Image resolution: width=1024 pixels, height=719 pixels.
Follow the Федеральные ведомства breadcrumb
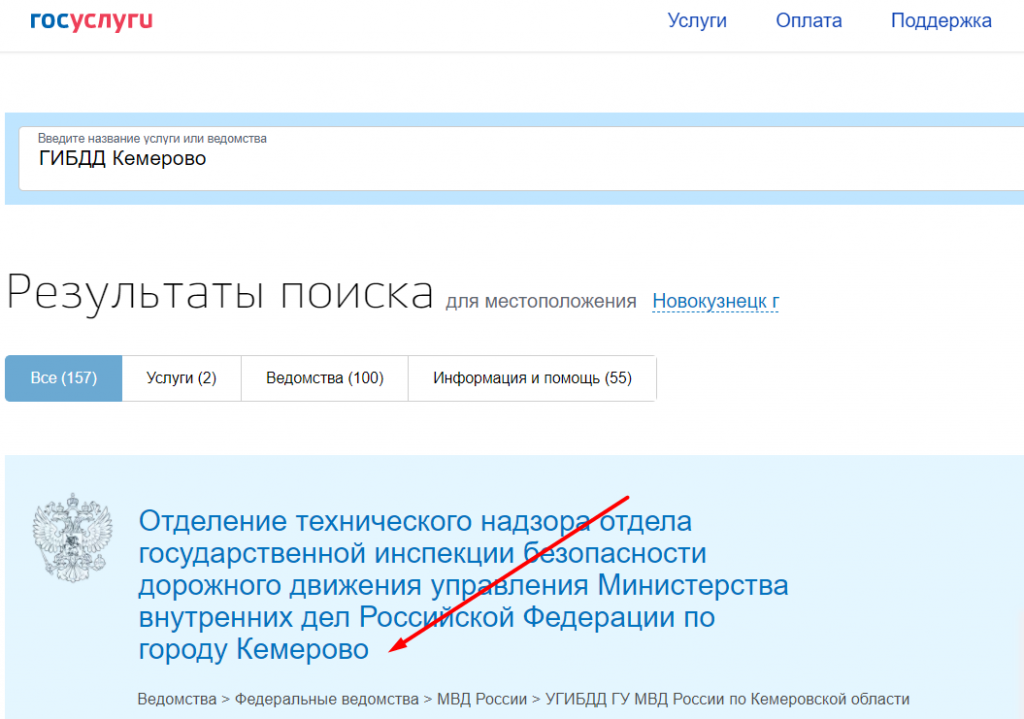[327, 699]
